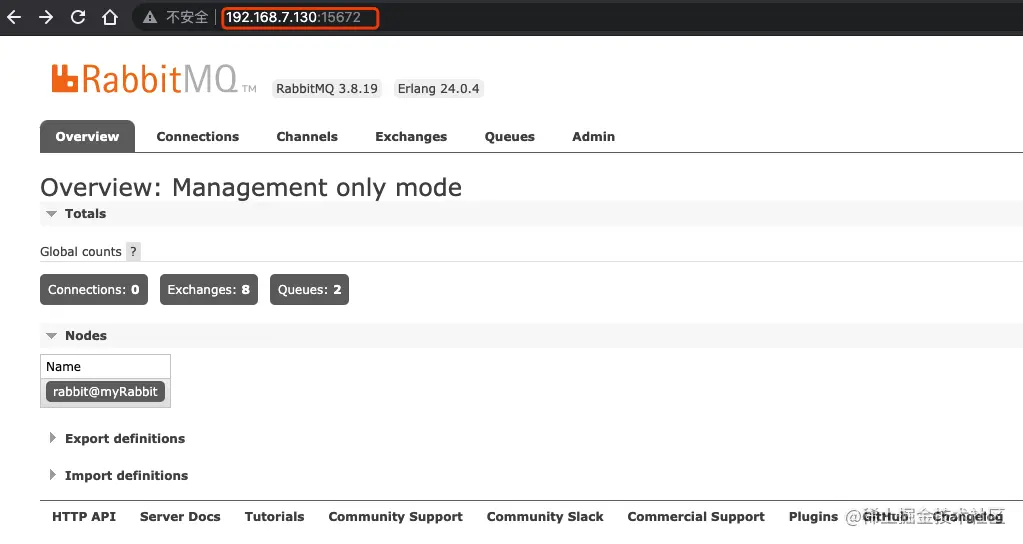The width and height of the screenshot is (1023, 544).
Task: Open the Connections tab
Action: [x=198, y=136]
